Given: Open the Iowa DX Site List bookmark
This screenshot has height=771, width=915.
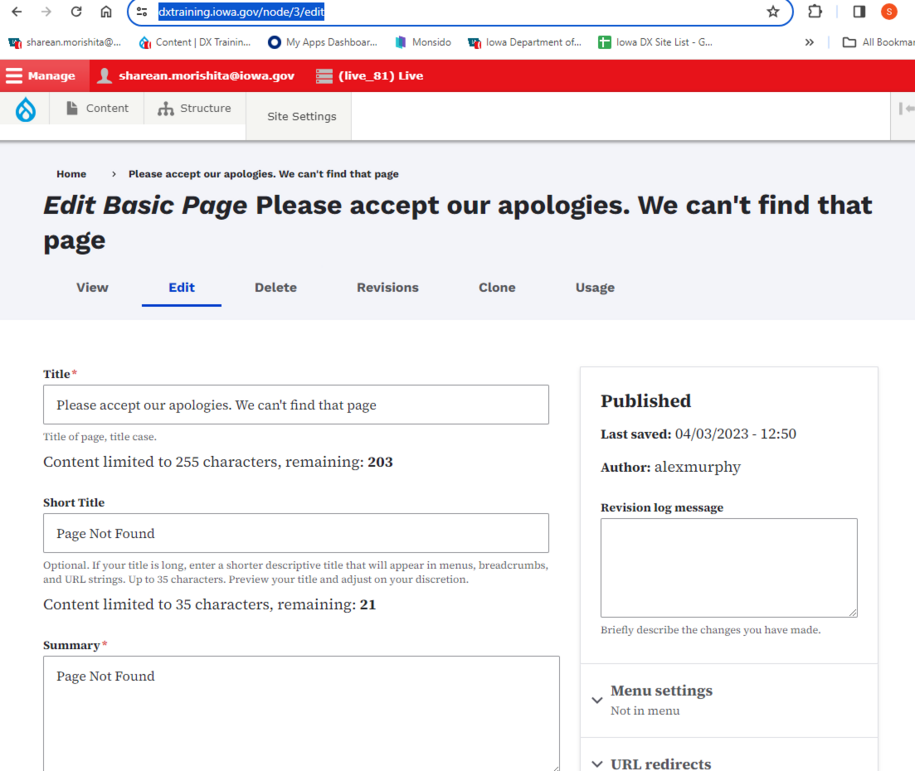Looking at the screenshot, I should click(655, 42).
